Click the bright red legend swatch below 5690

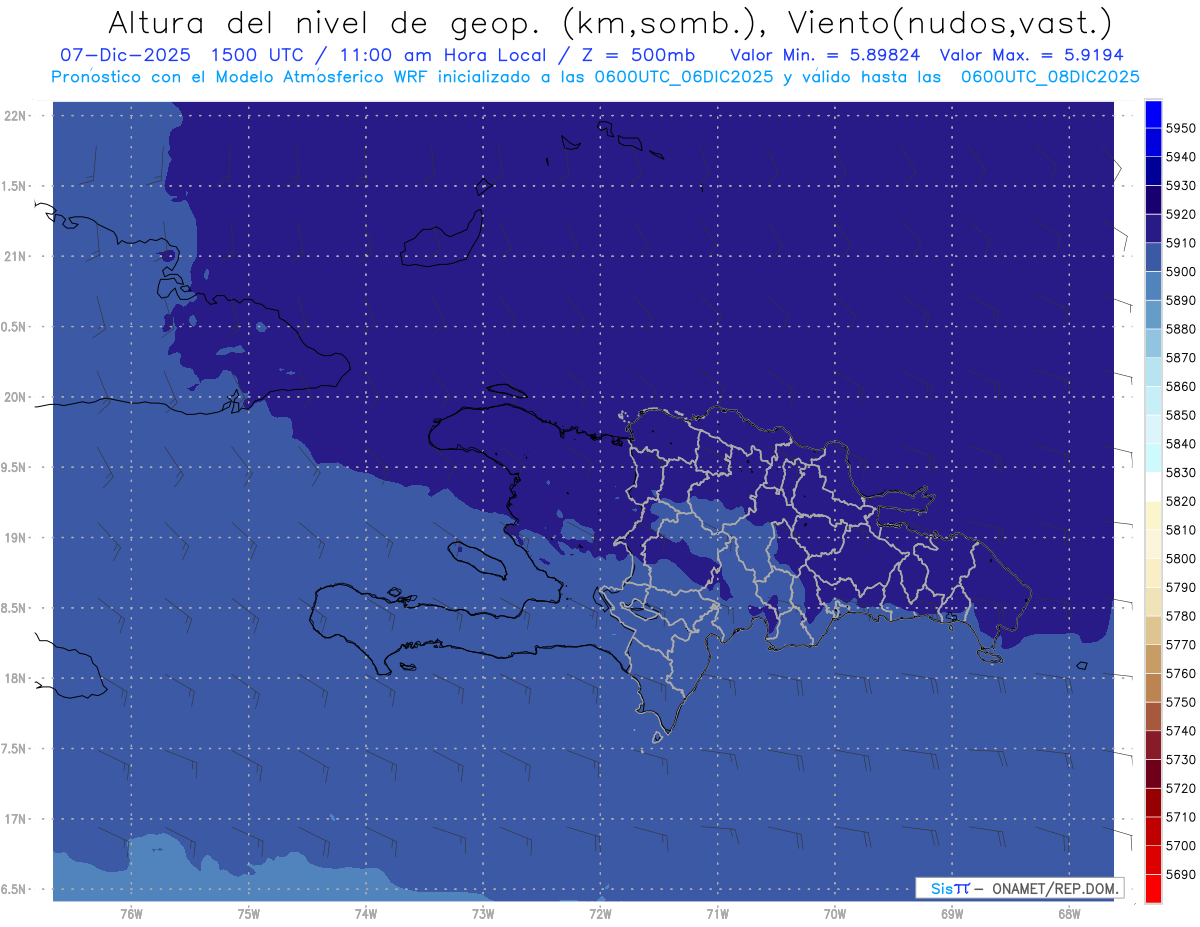[x=1153, y=888]
